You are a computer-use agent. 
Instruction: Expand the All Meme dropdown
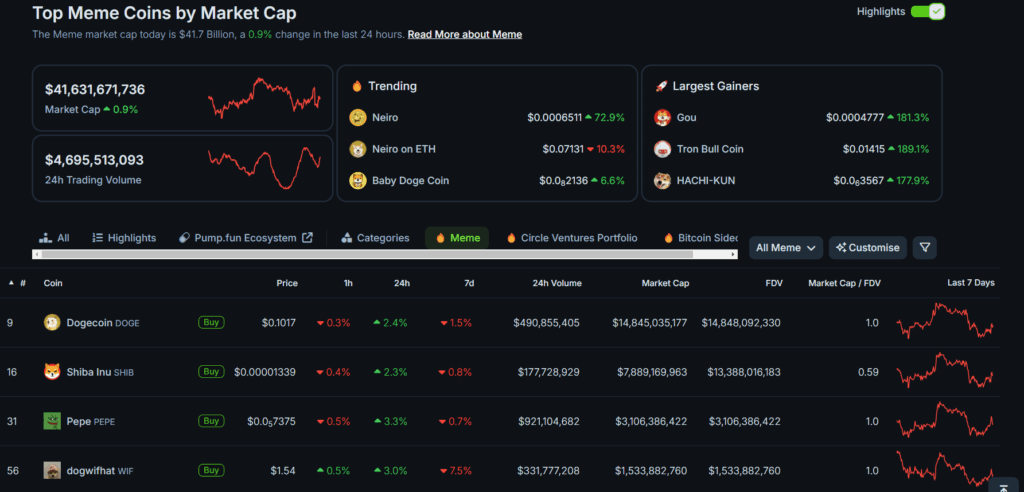[x=788, y=247]
